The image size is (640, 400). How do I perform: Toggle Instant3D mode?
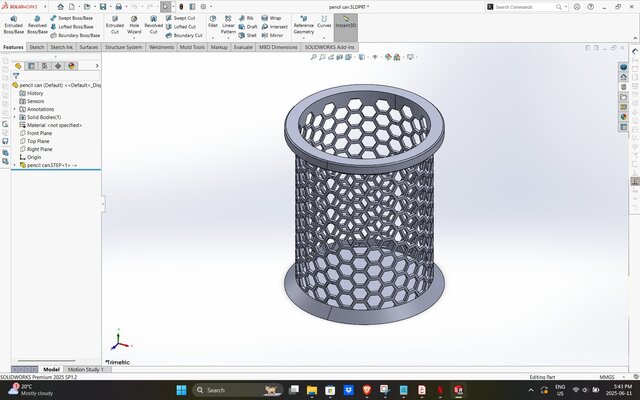click(x=345, y=22)
